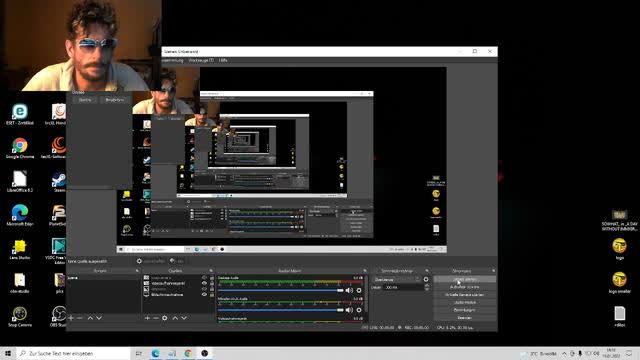Image resolution: width=640 pixels, height=360 pixels.
Task: Add a new source with the Quellen plus icon
Action: (147, 318)
